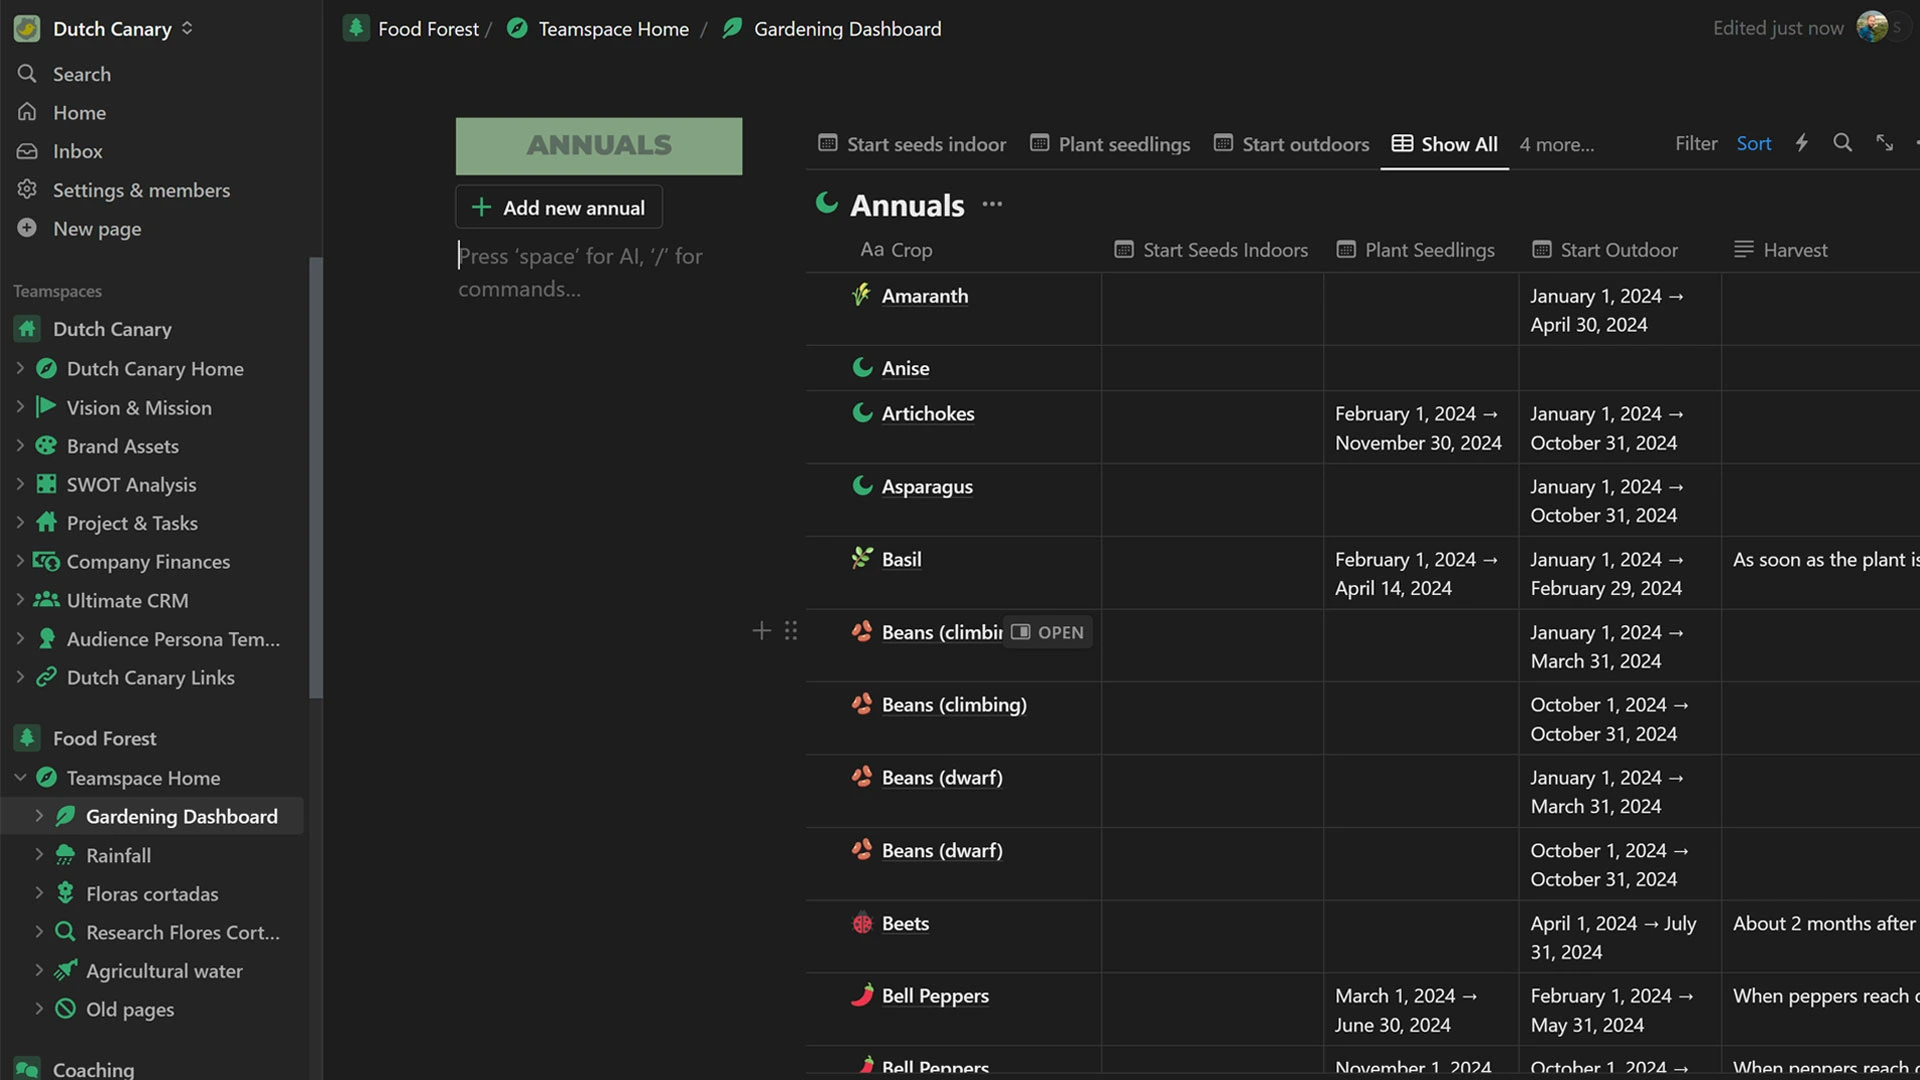Click the OPEN button on Beans row

point(1047,632)
